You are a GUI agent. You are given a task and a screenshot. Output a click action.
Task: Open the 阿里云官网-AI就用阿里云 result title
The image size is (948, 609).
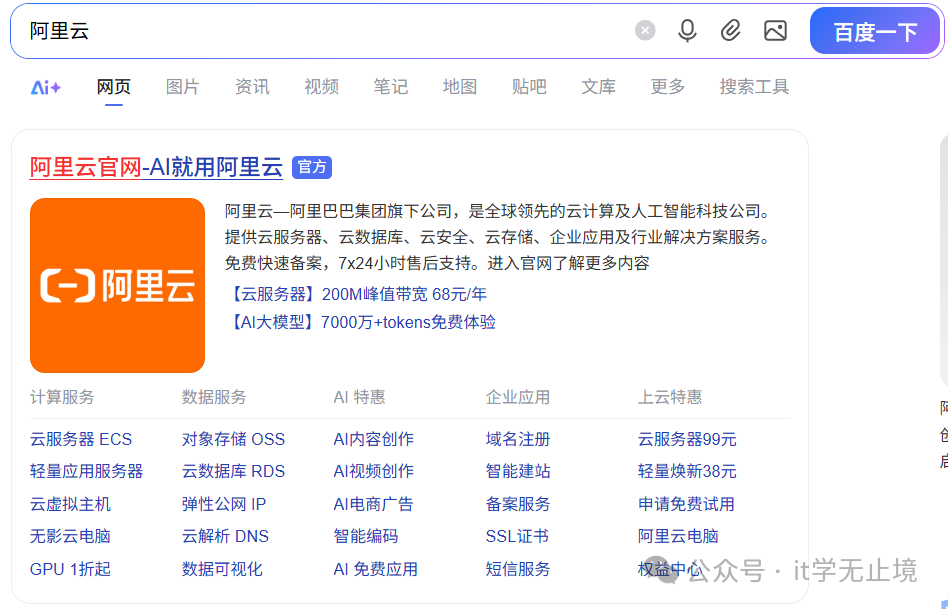point(156,167)
